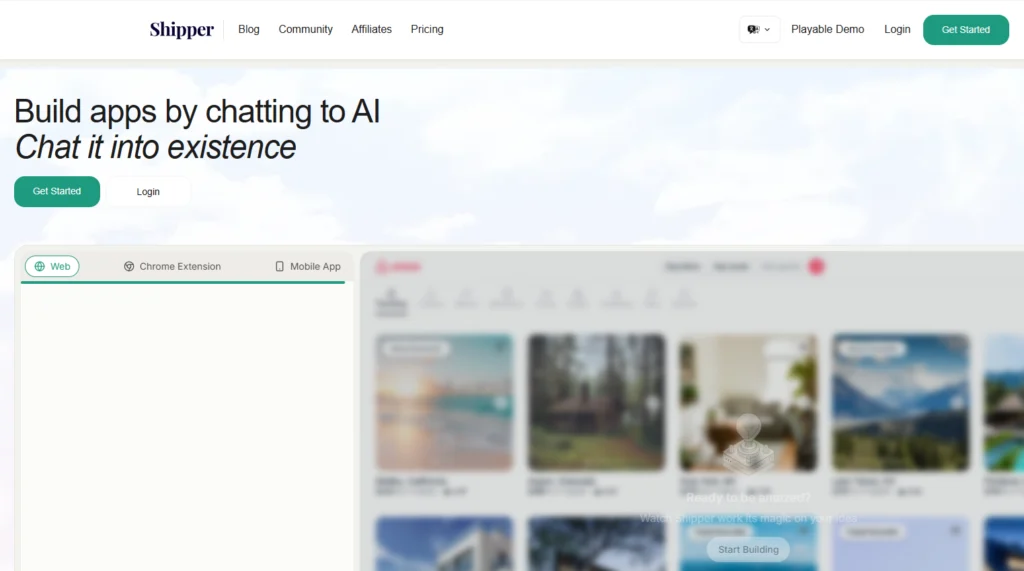
Task: View the Pricing page
Action: (x=427, y=30)
